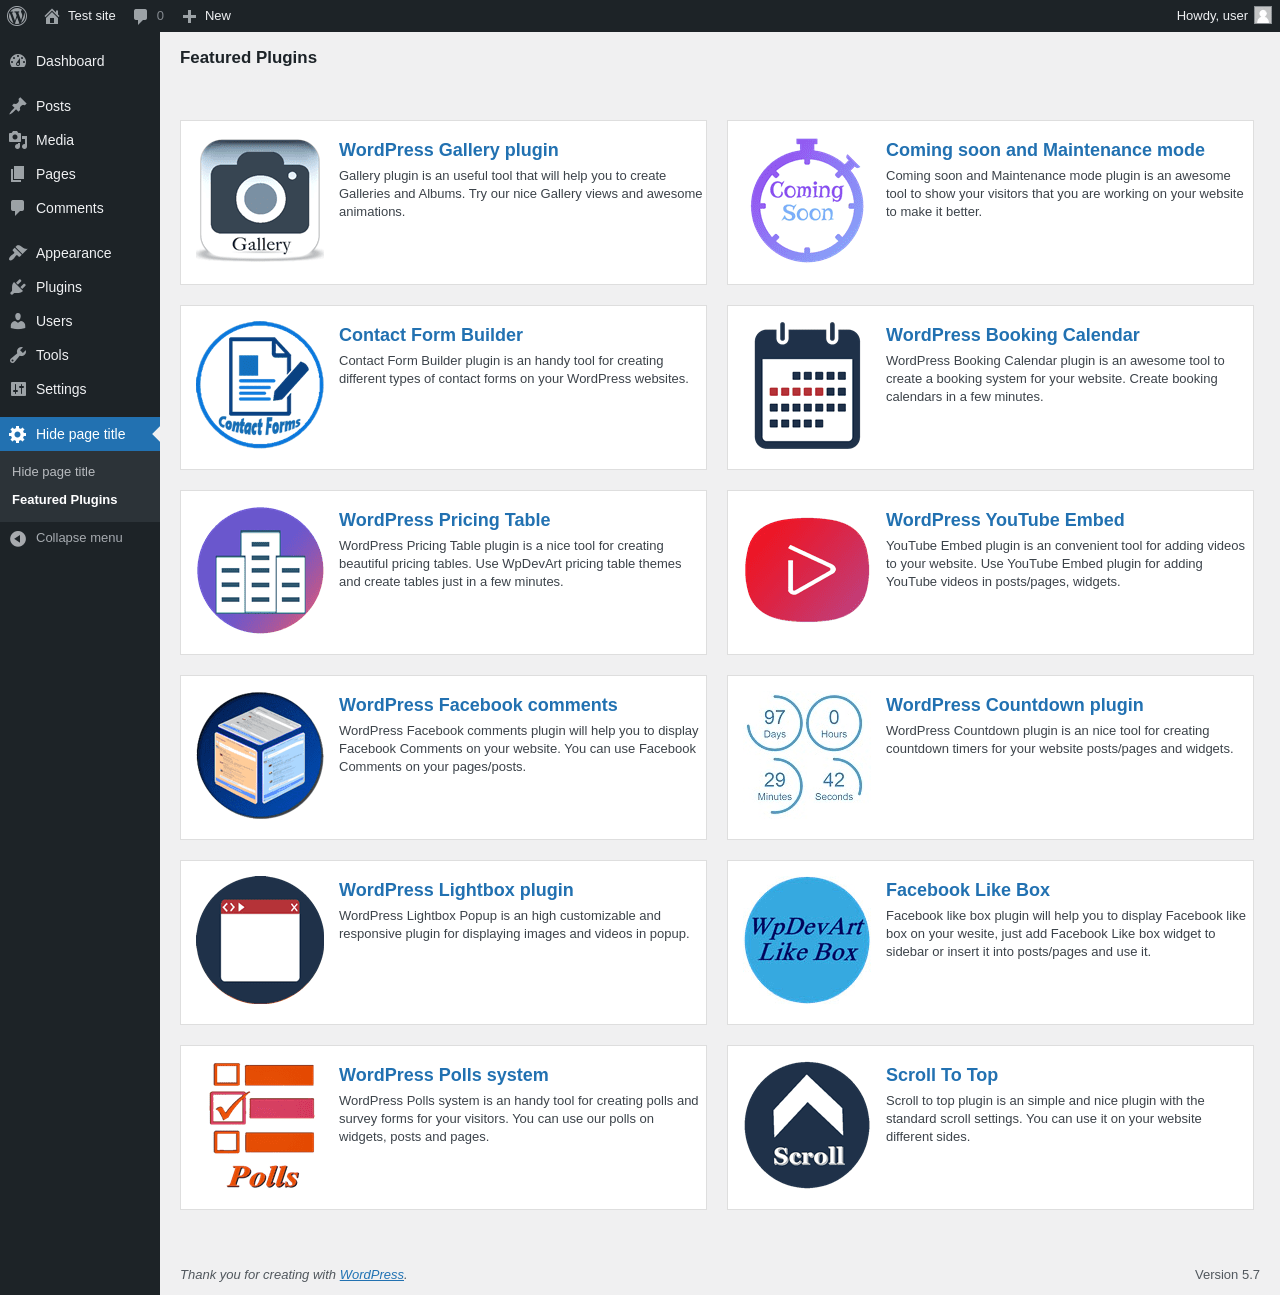Screen dimensions: 1280x1295
Task: Open WordPress YouTube Embed link
Action: point(1005,520)
